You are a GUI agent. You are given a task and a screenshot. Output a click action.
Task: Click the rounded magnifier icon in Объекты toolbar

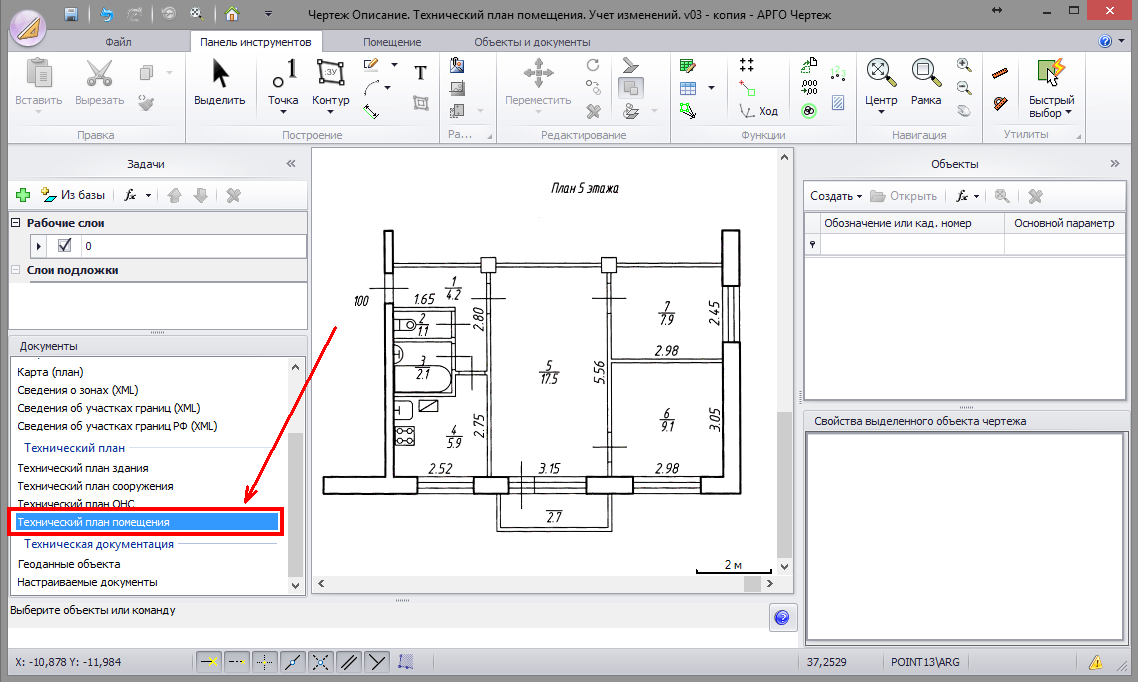tap(1002, 196)
